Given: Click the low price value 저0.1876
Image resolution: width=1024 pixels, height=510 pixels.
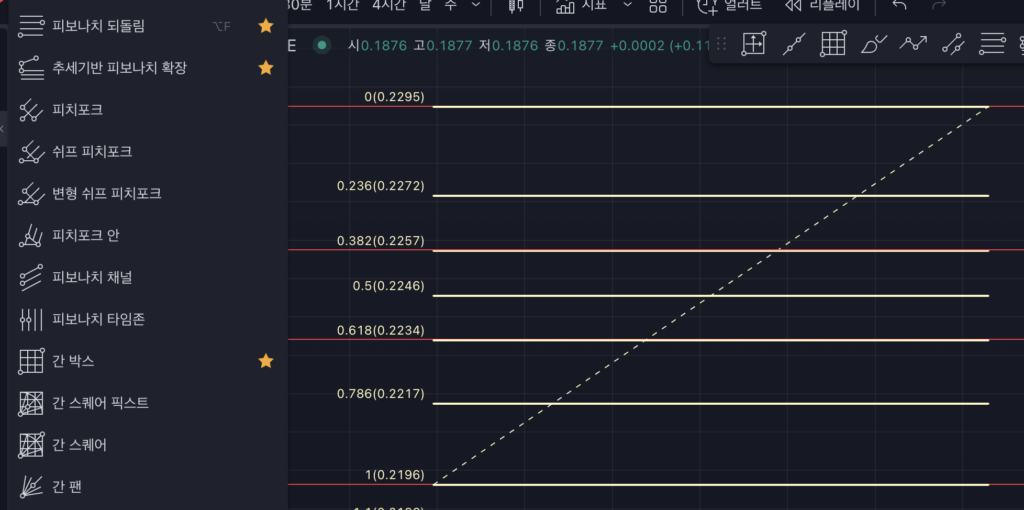Looking at the screenshot, I should [509, 46].
